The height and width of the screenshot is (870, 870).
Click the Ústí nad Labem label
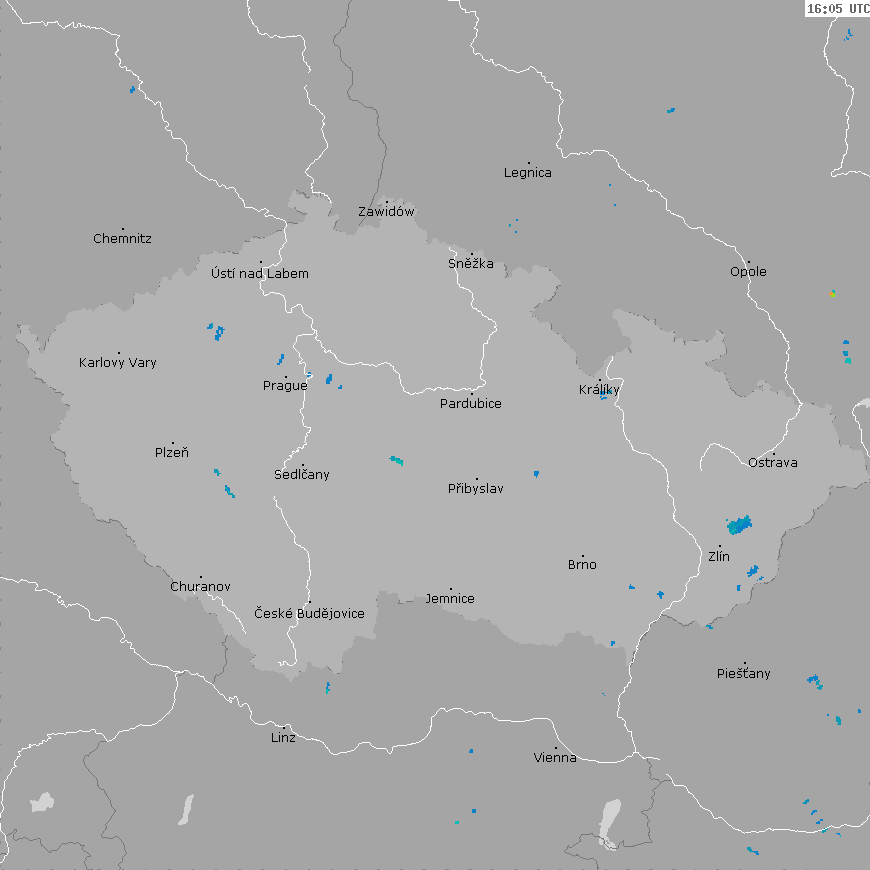pos(260,274)
